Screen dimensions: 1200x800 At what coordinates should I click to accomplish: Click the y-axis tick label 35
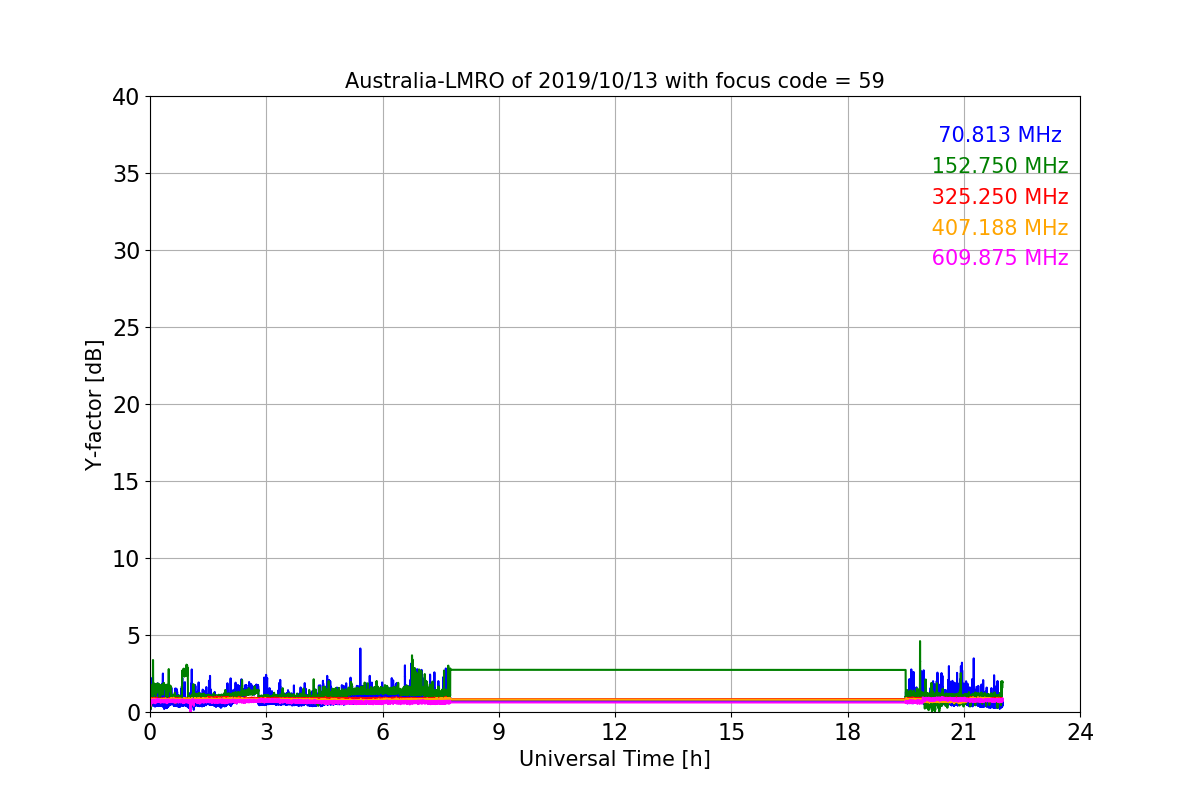pos(125,174)
